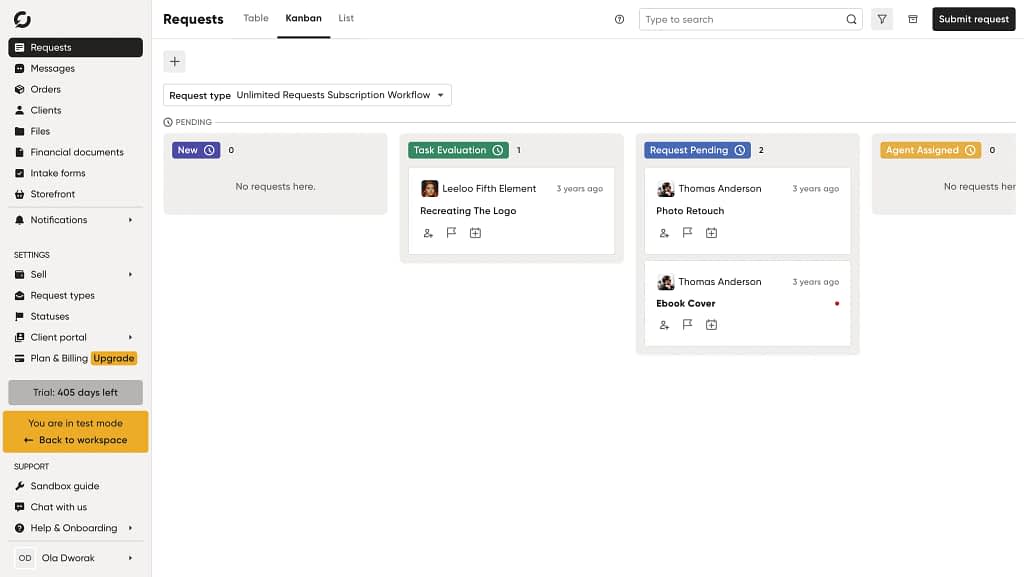Viewport: 1024px width, 577px height.
Task: Open the help question mark icon
Action: (x=619, y=20)
